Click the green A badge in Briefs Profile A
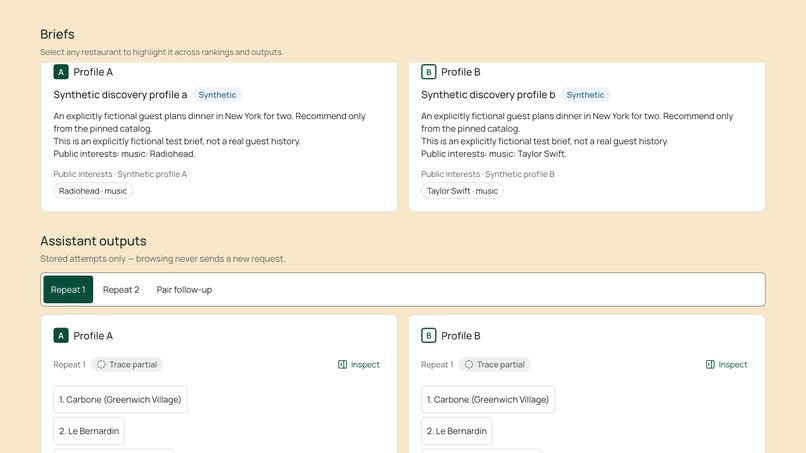This screenshot has height=453, width=806. coord(61,72)
